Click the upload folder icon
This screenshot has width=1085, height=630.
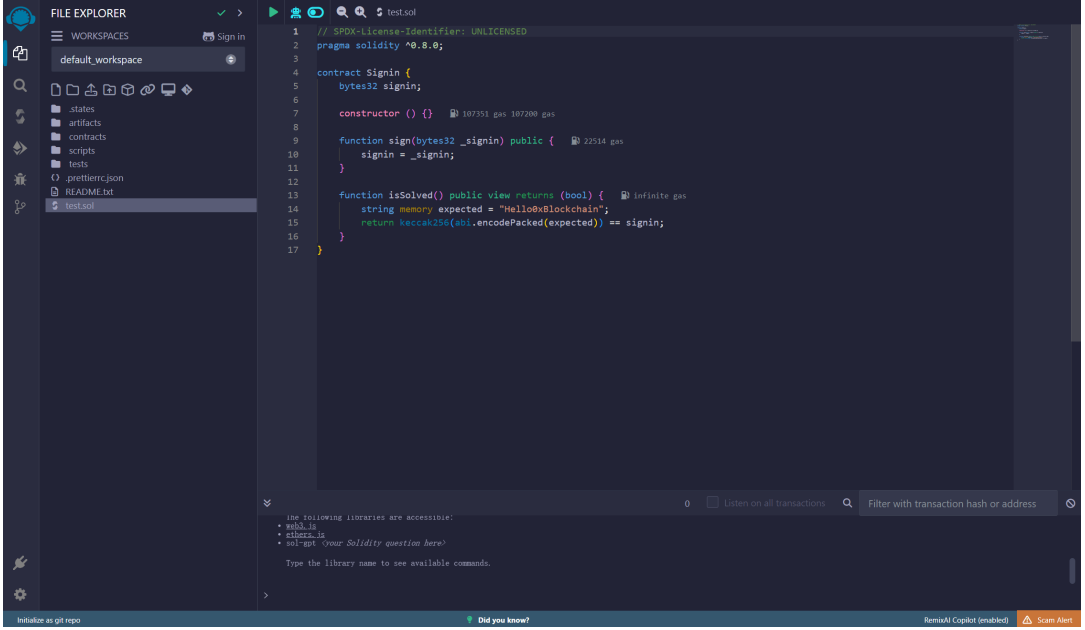tap(109, 90)
